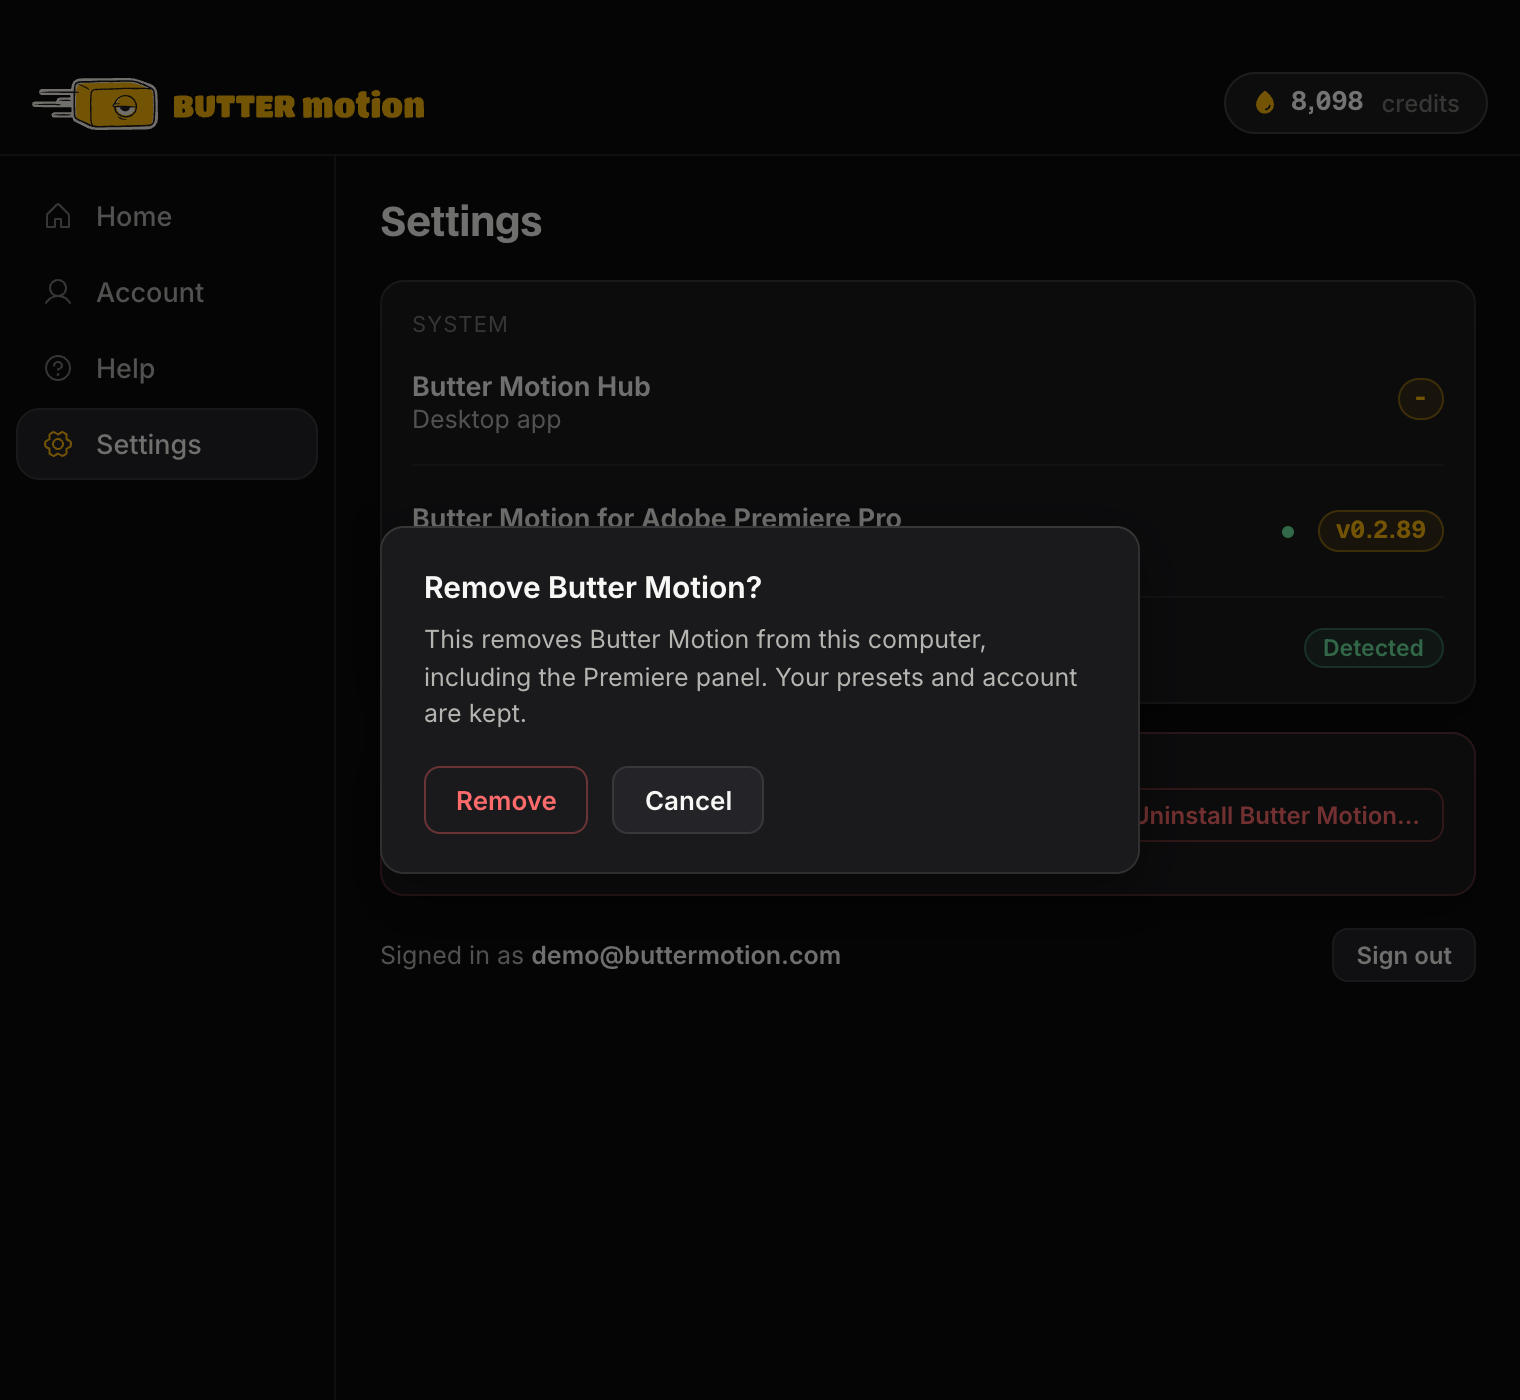
Task: Click the Desktop app subtitle
Action: coord(486,420)
